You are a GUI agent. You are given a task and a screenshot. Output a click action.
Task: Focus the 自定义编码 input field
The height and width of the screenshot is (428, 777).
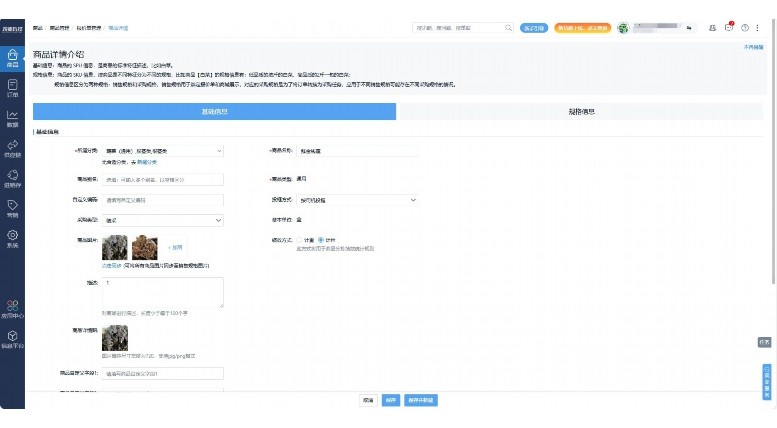163,200
